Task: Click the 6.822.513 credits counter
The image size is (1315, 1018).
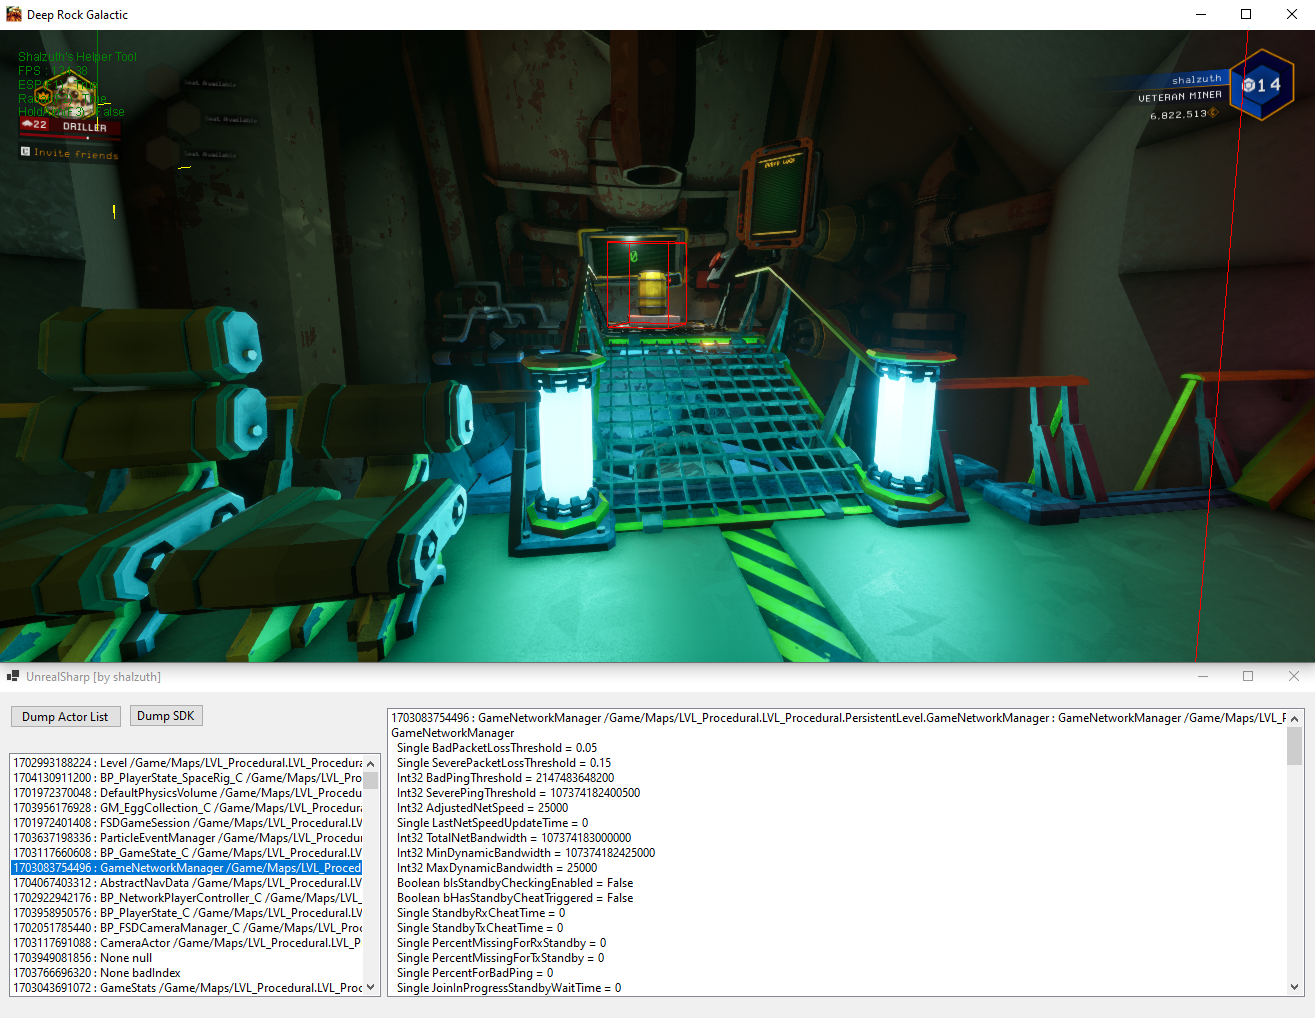Action: click(x=1184, y=114)
